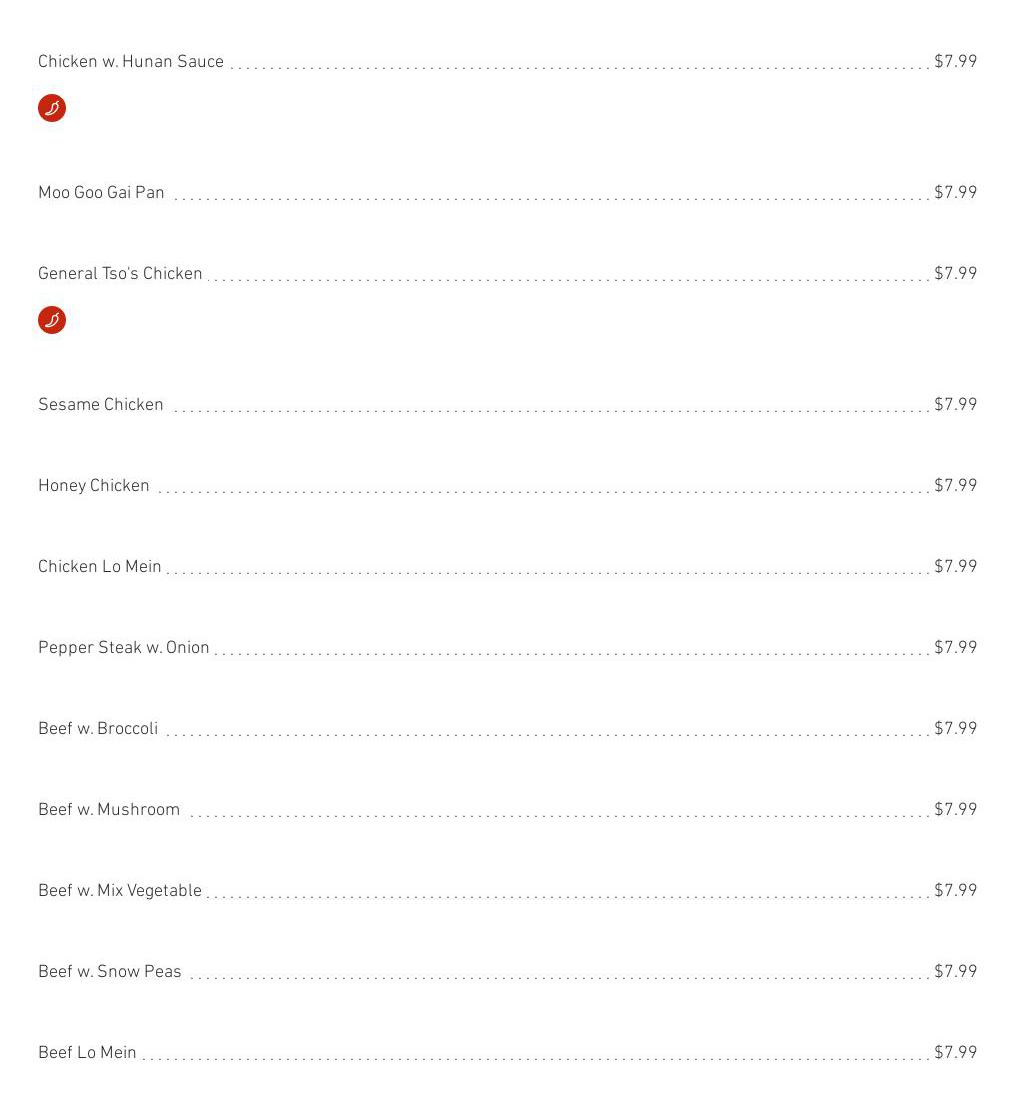The image size is (1015, 1103).
Task: Click the Beef w. Mushroom item
Action: point(109,810)
